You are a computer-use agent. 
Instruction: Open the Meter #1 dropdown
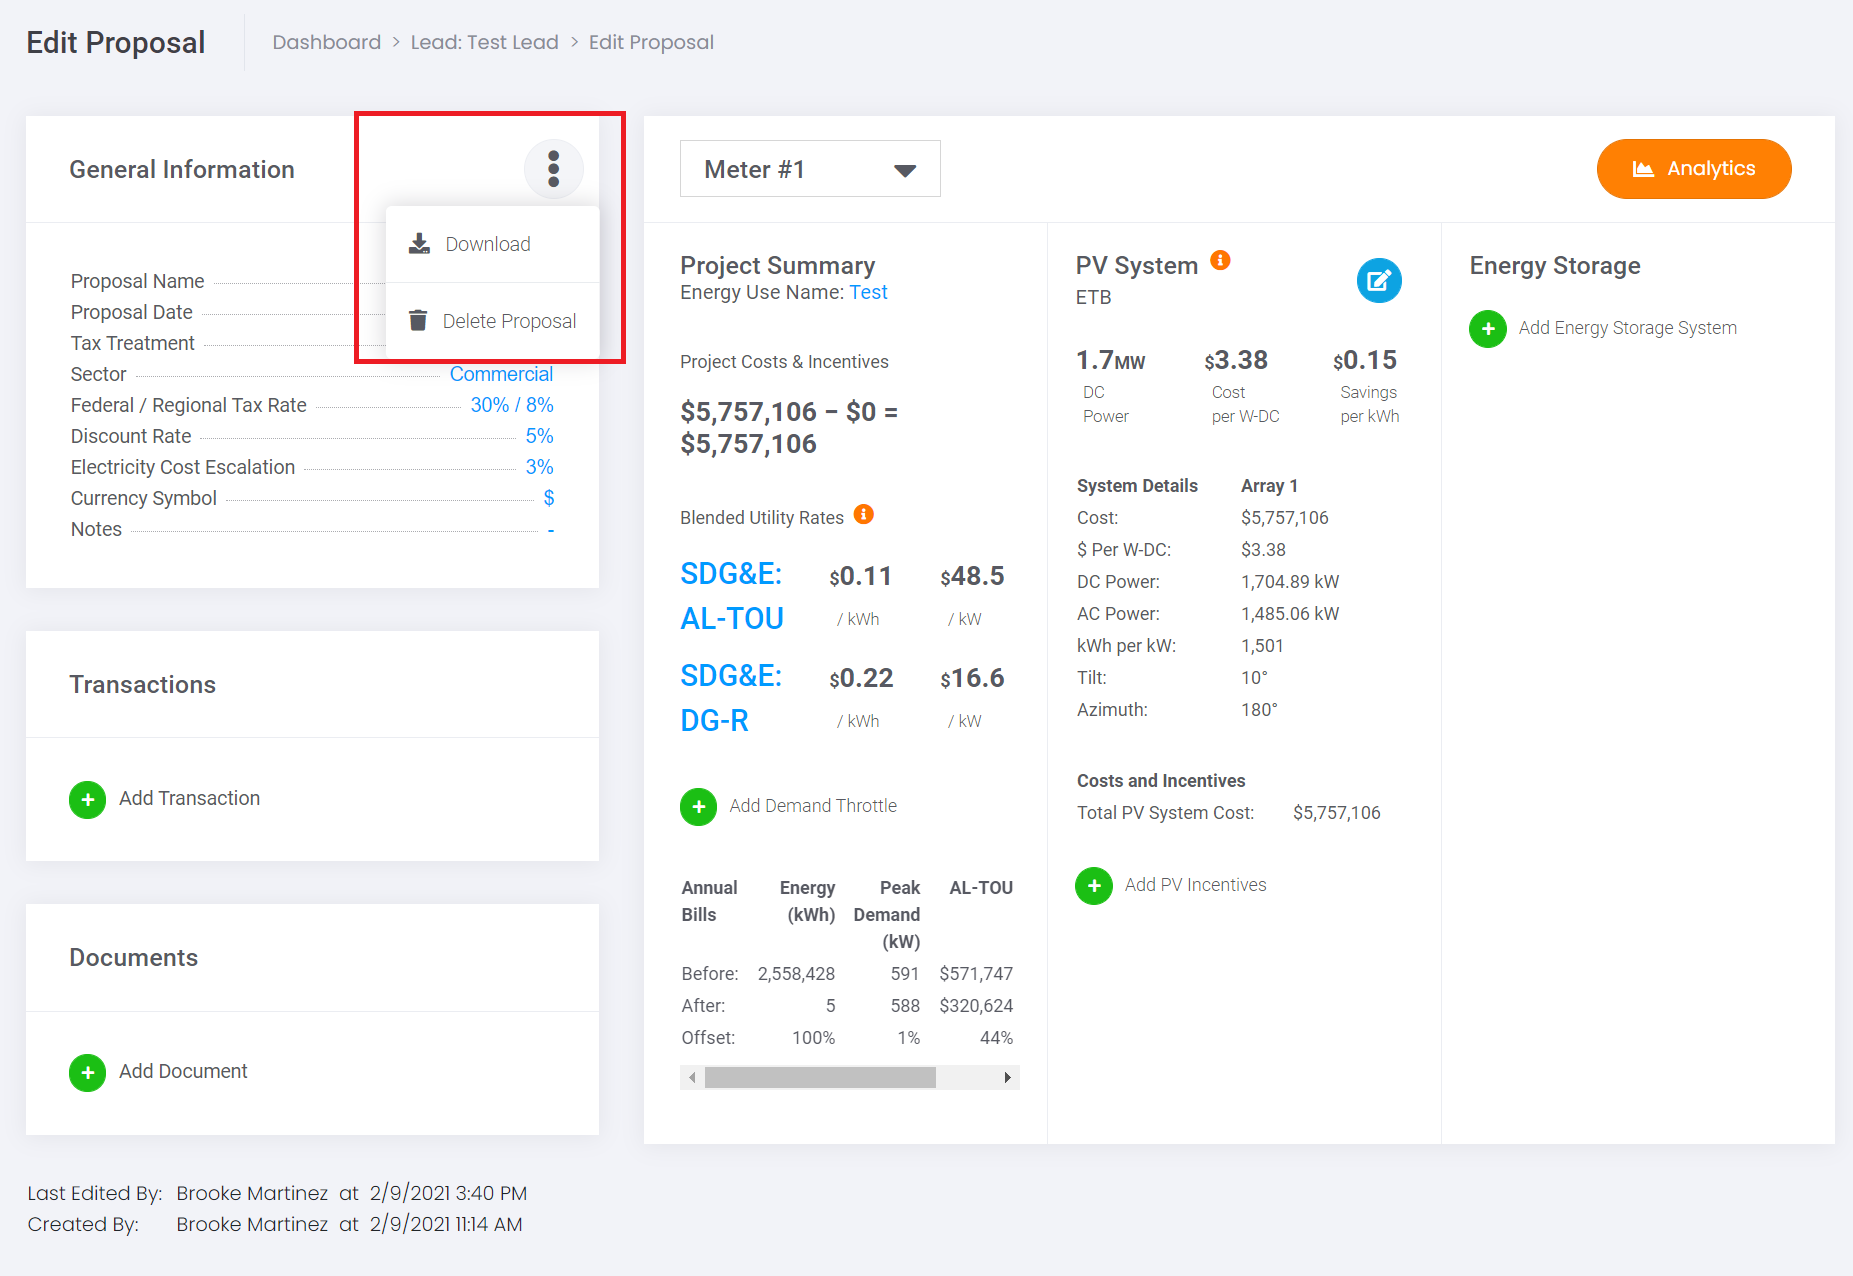[x=809, y=169]
